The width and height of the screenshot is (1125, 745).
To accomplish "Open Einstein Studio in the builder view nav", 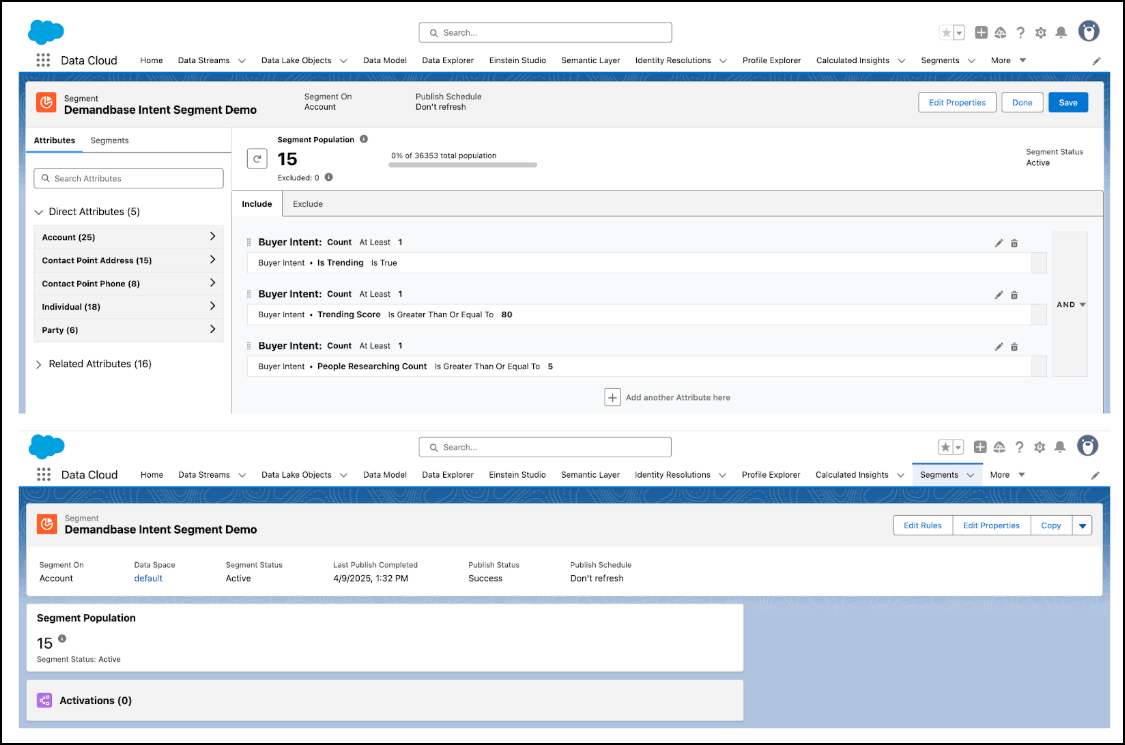I will click(517, 60).
